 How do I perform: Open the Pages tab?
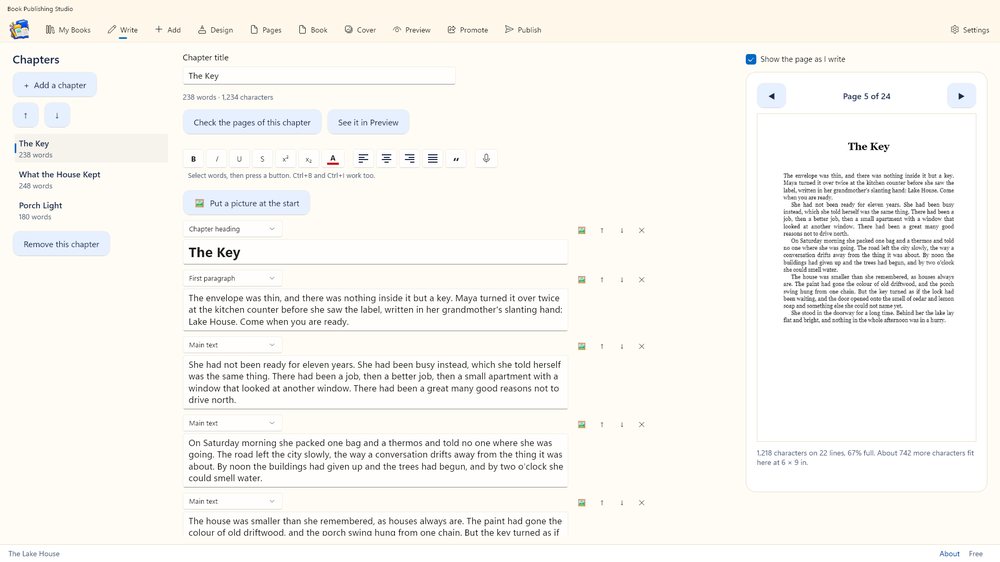point(266,30)
